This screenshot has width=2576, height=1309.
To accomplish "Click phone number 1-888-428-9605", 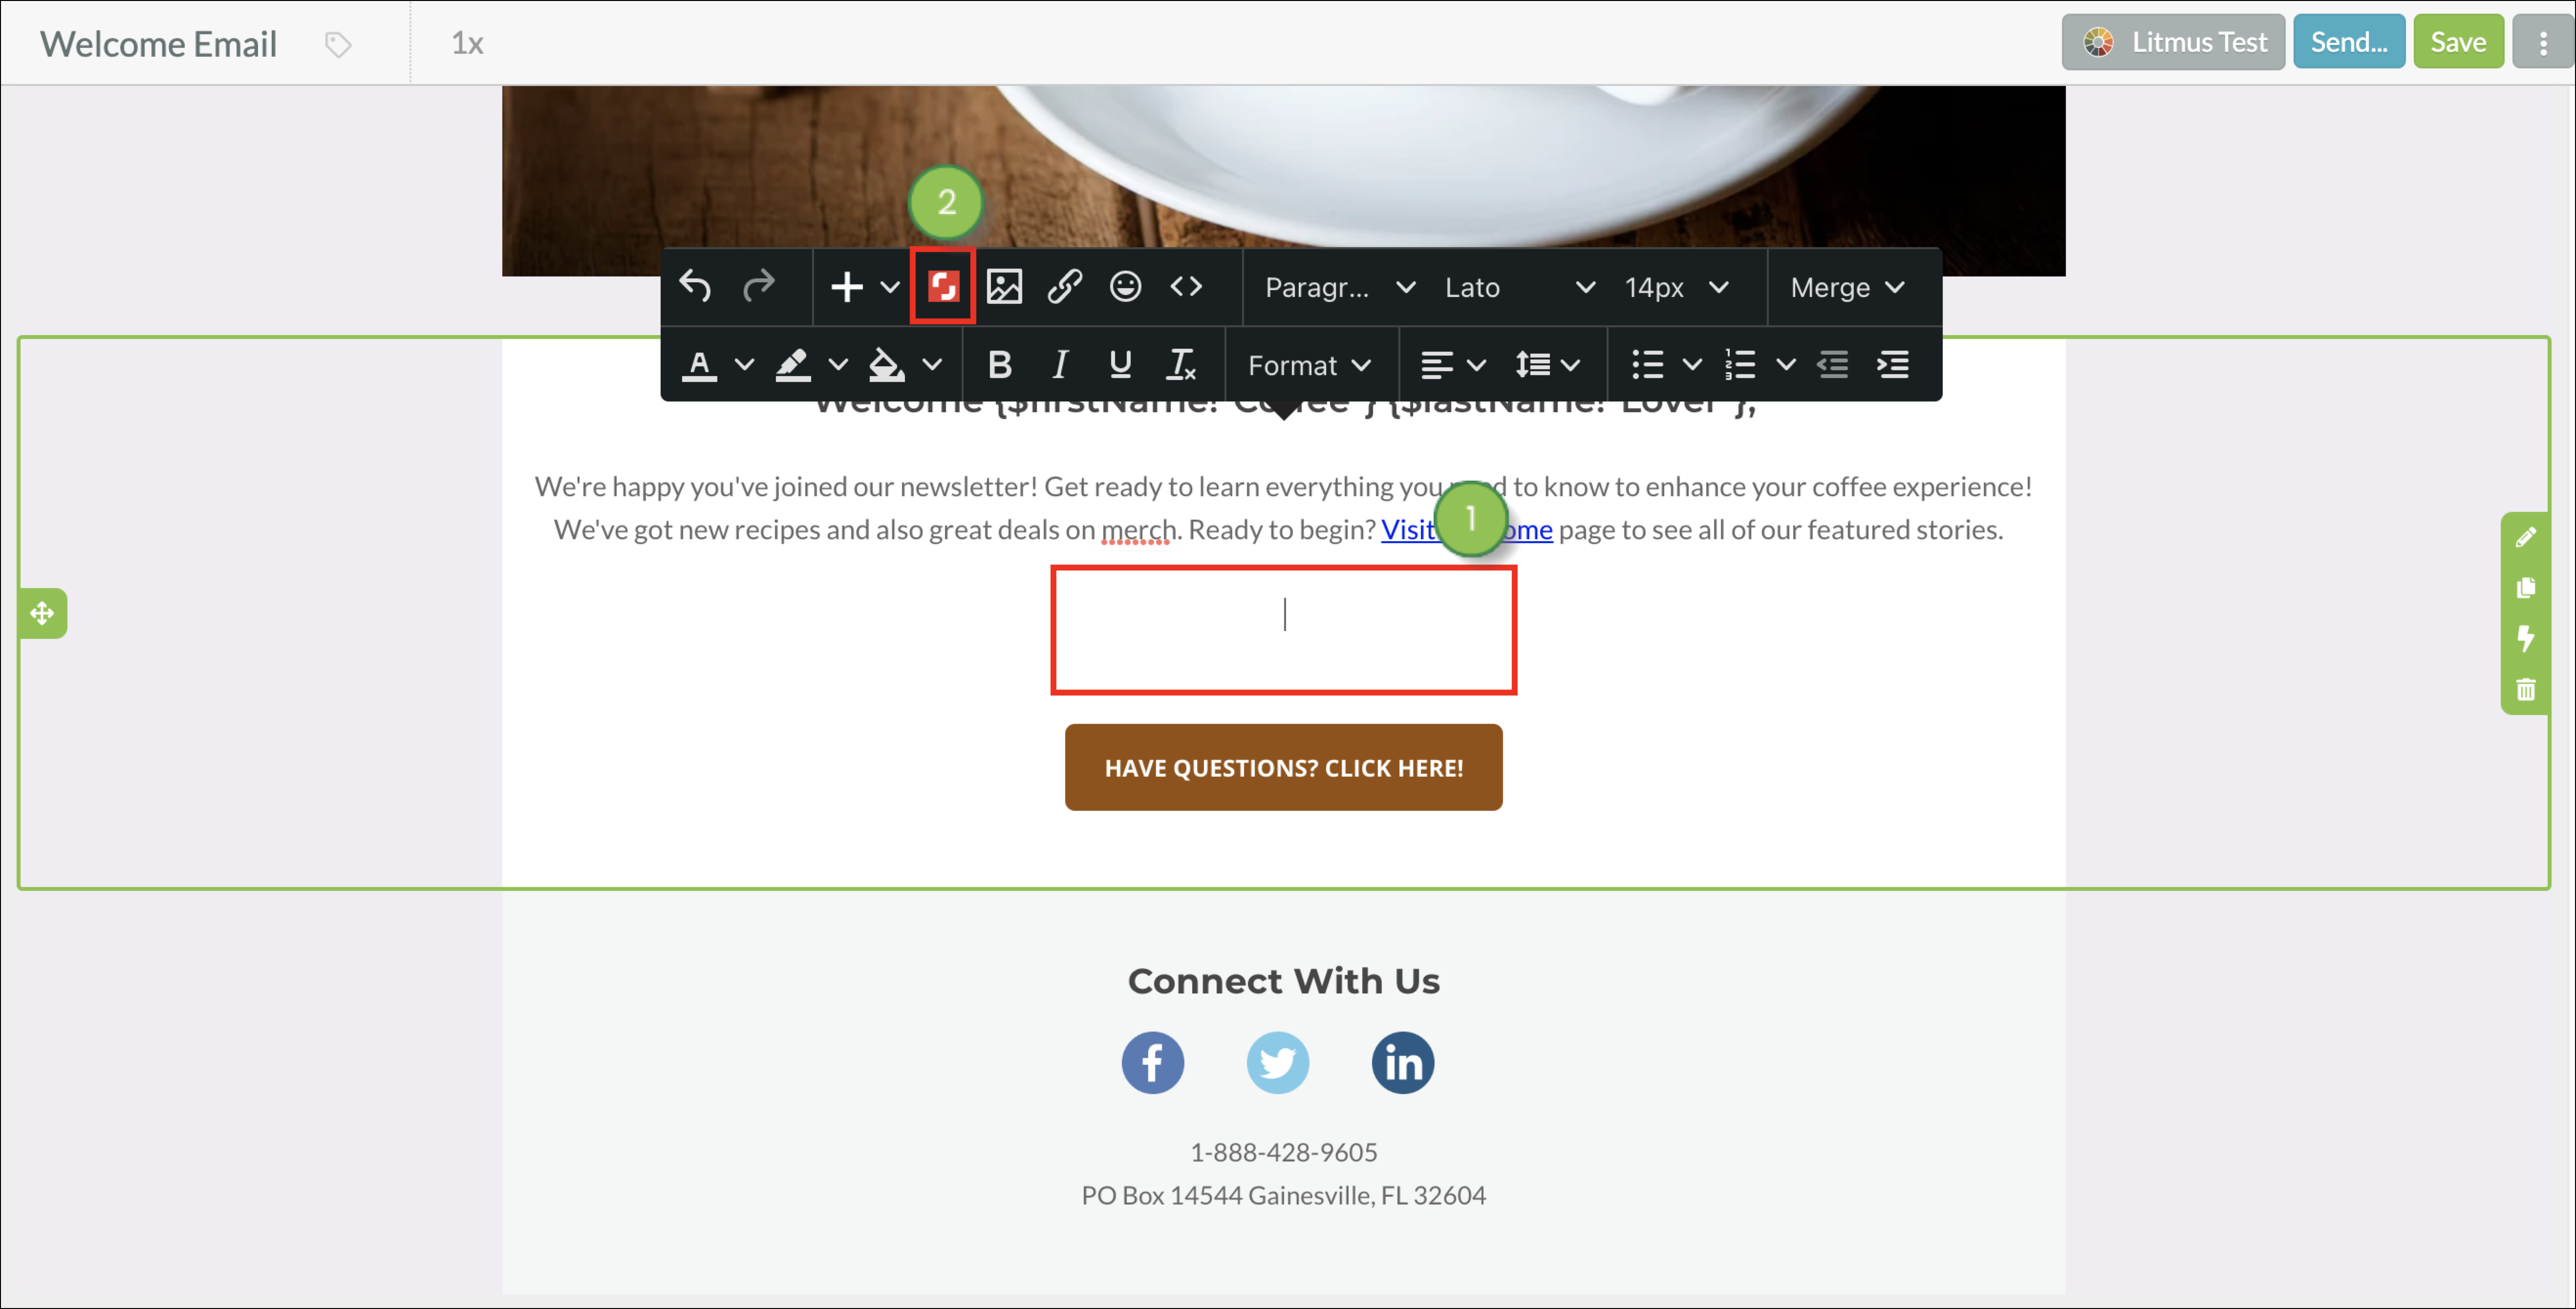I will 1283,1152.
